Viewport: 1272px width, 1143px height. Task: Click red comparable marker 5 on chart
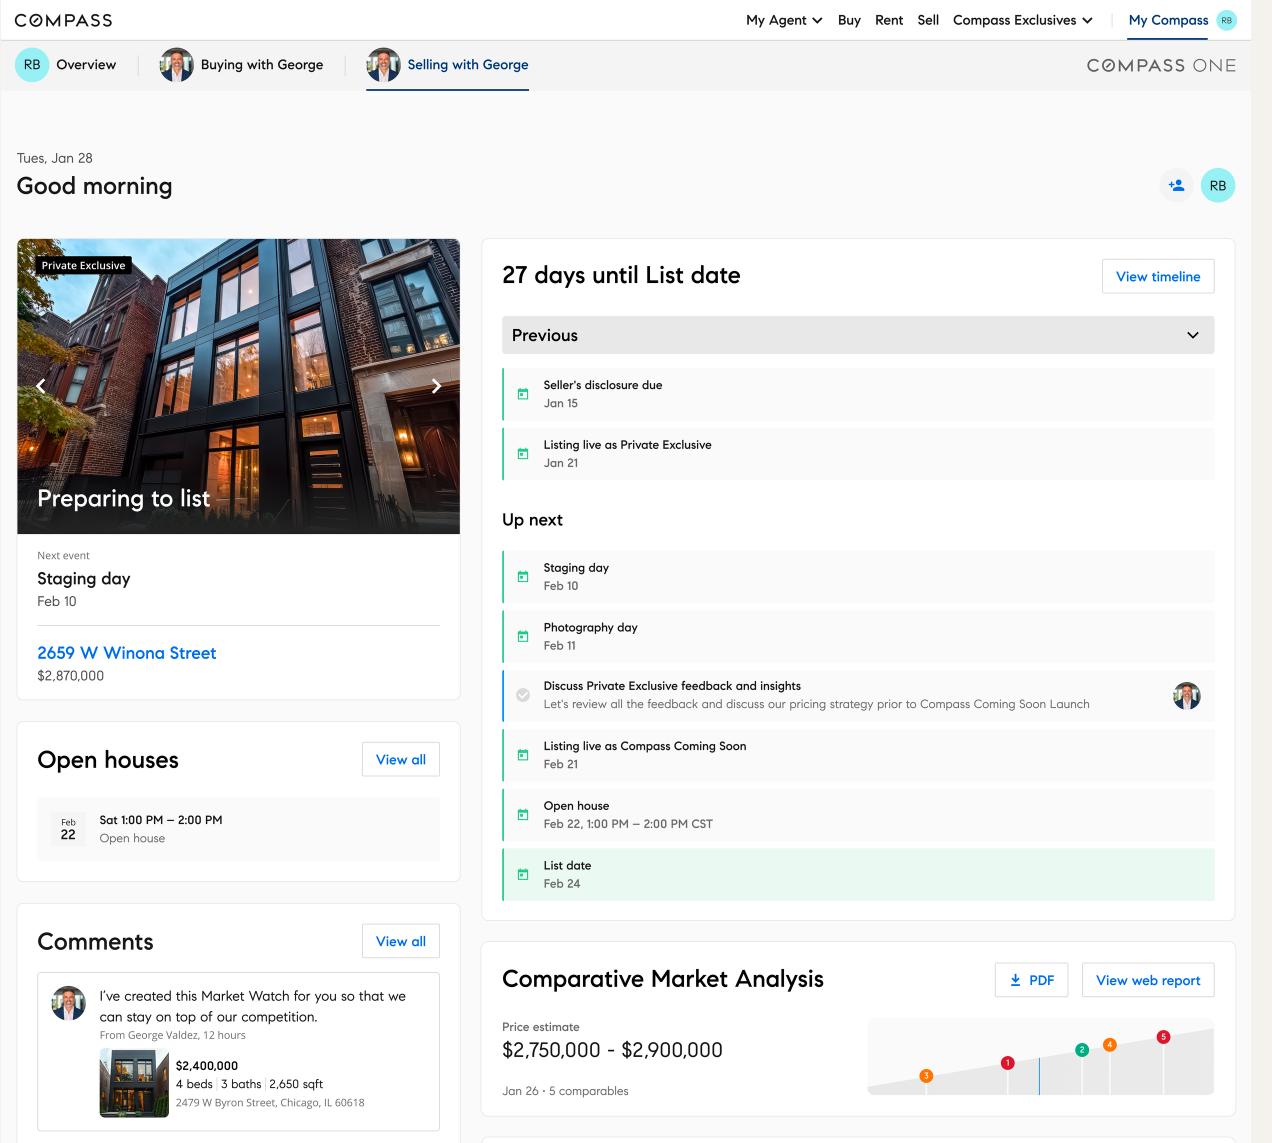pos(1162,1037)
